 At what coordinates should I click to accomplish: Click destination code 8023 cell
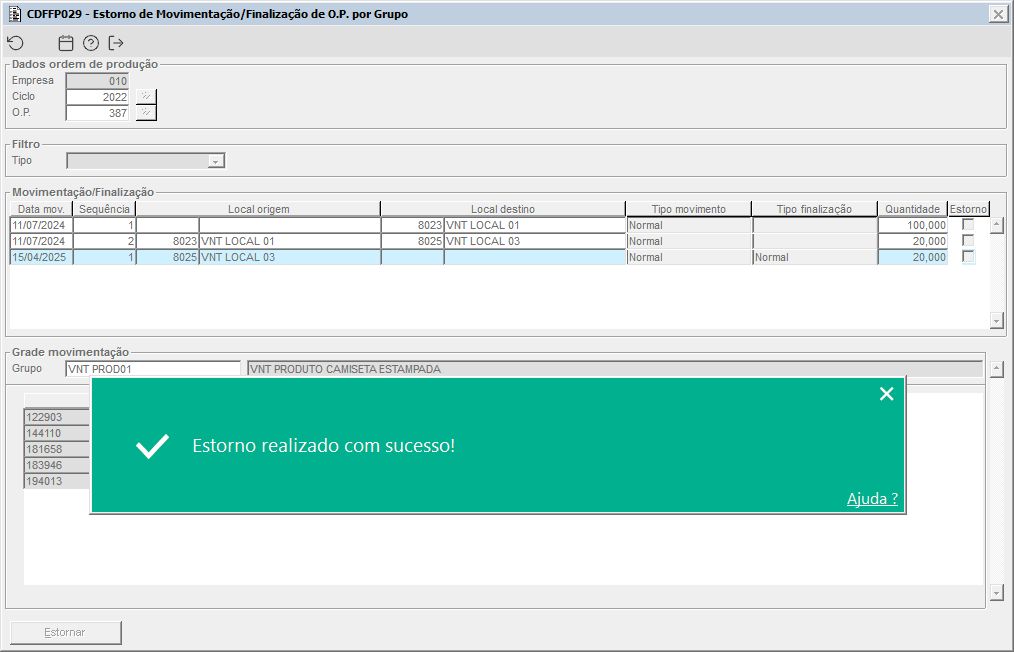(x=413, y=225)
